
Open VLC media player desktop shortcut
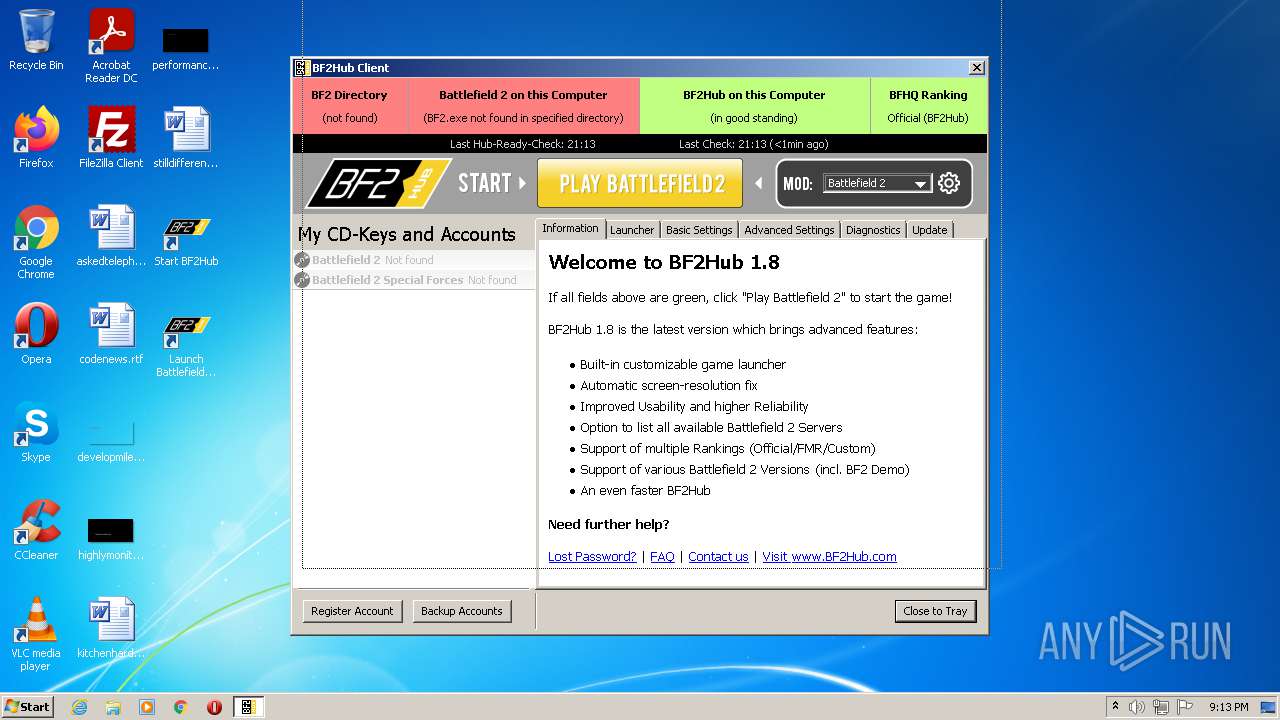click(x=36, y=634)
